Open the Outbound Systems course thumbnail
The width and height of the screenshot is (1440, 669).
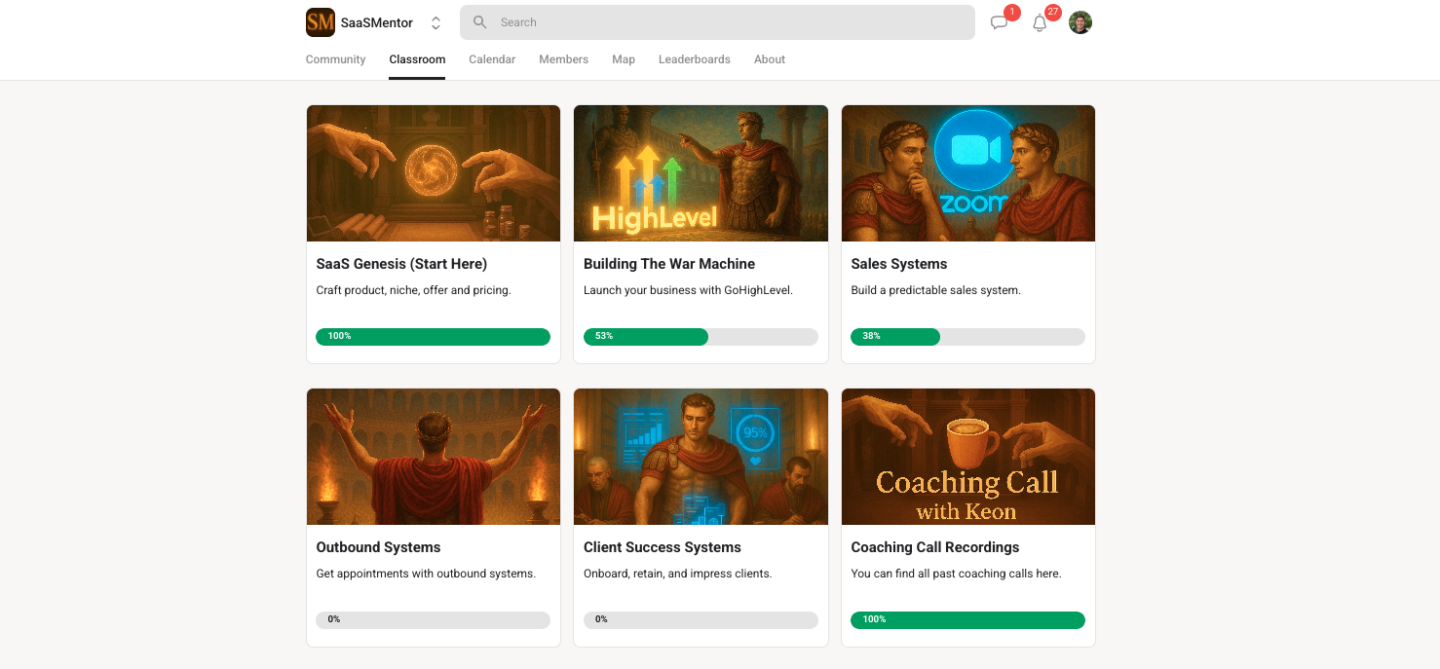434,457
